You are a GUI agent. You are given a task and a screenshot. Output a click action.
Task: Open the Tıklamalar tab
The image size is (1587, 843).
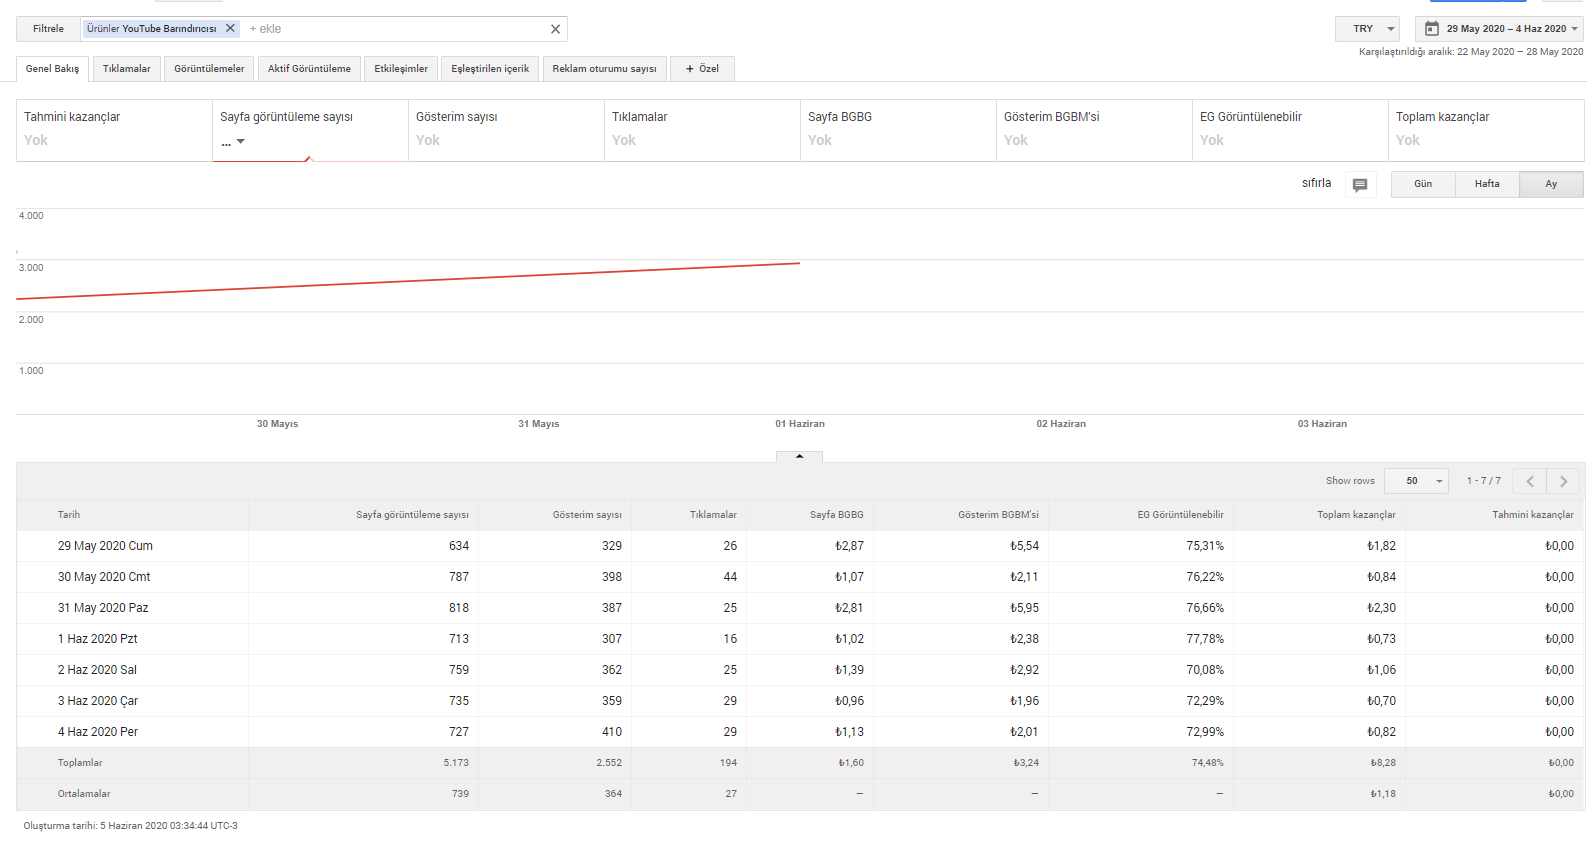(x=127, y=69)
